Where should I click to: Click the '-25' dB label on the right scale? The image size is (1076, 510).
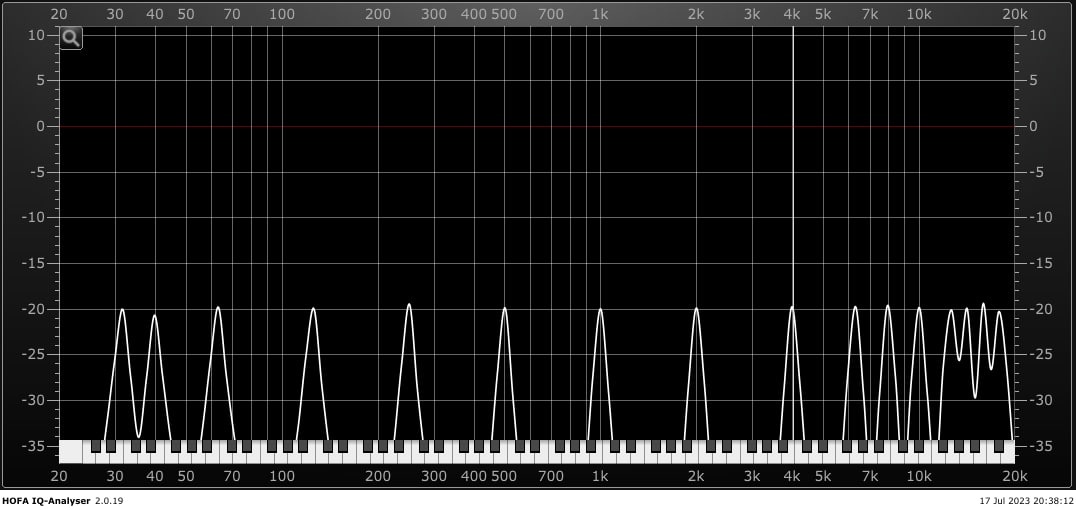coord(1041,355)
